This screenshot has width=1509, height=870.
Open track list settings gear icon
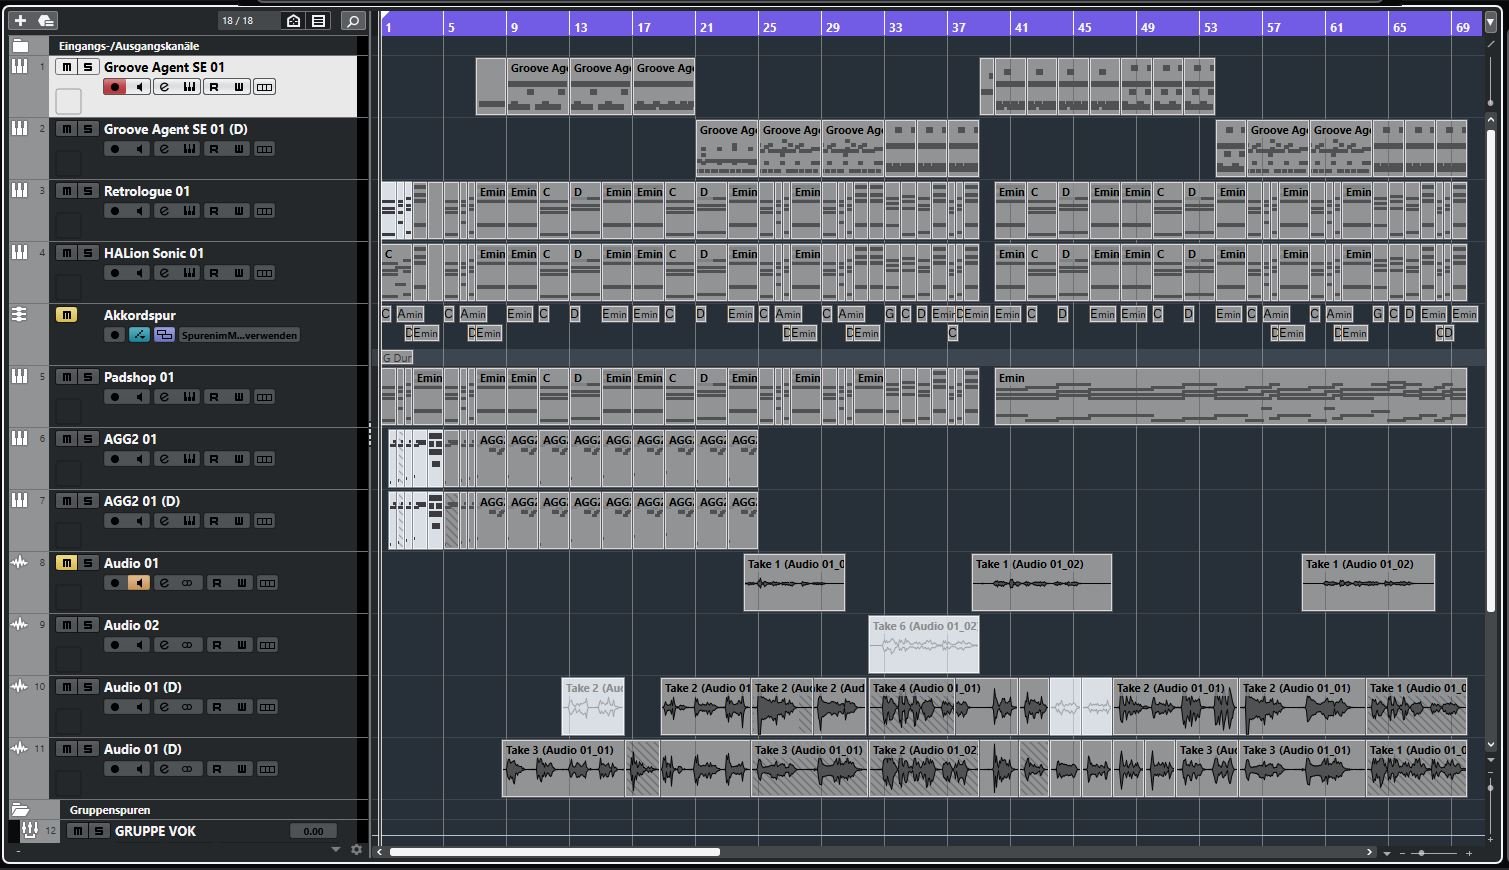[x=356, y=850]
